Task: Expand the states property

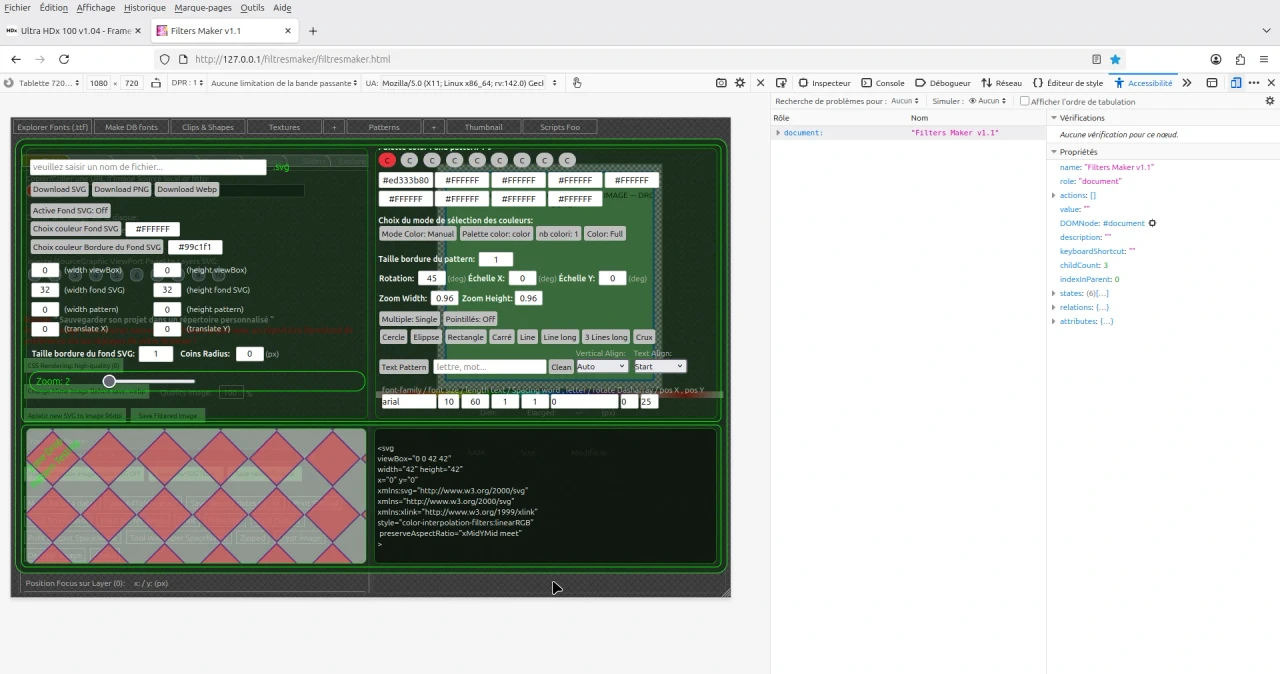Action: click(1054, 293)
